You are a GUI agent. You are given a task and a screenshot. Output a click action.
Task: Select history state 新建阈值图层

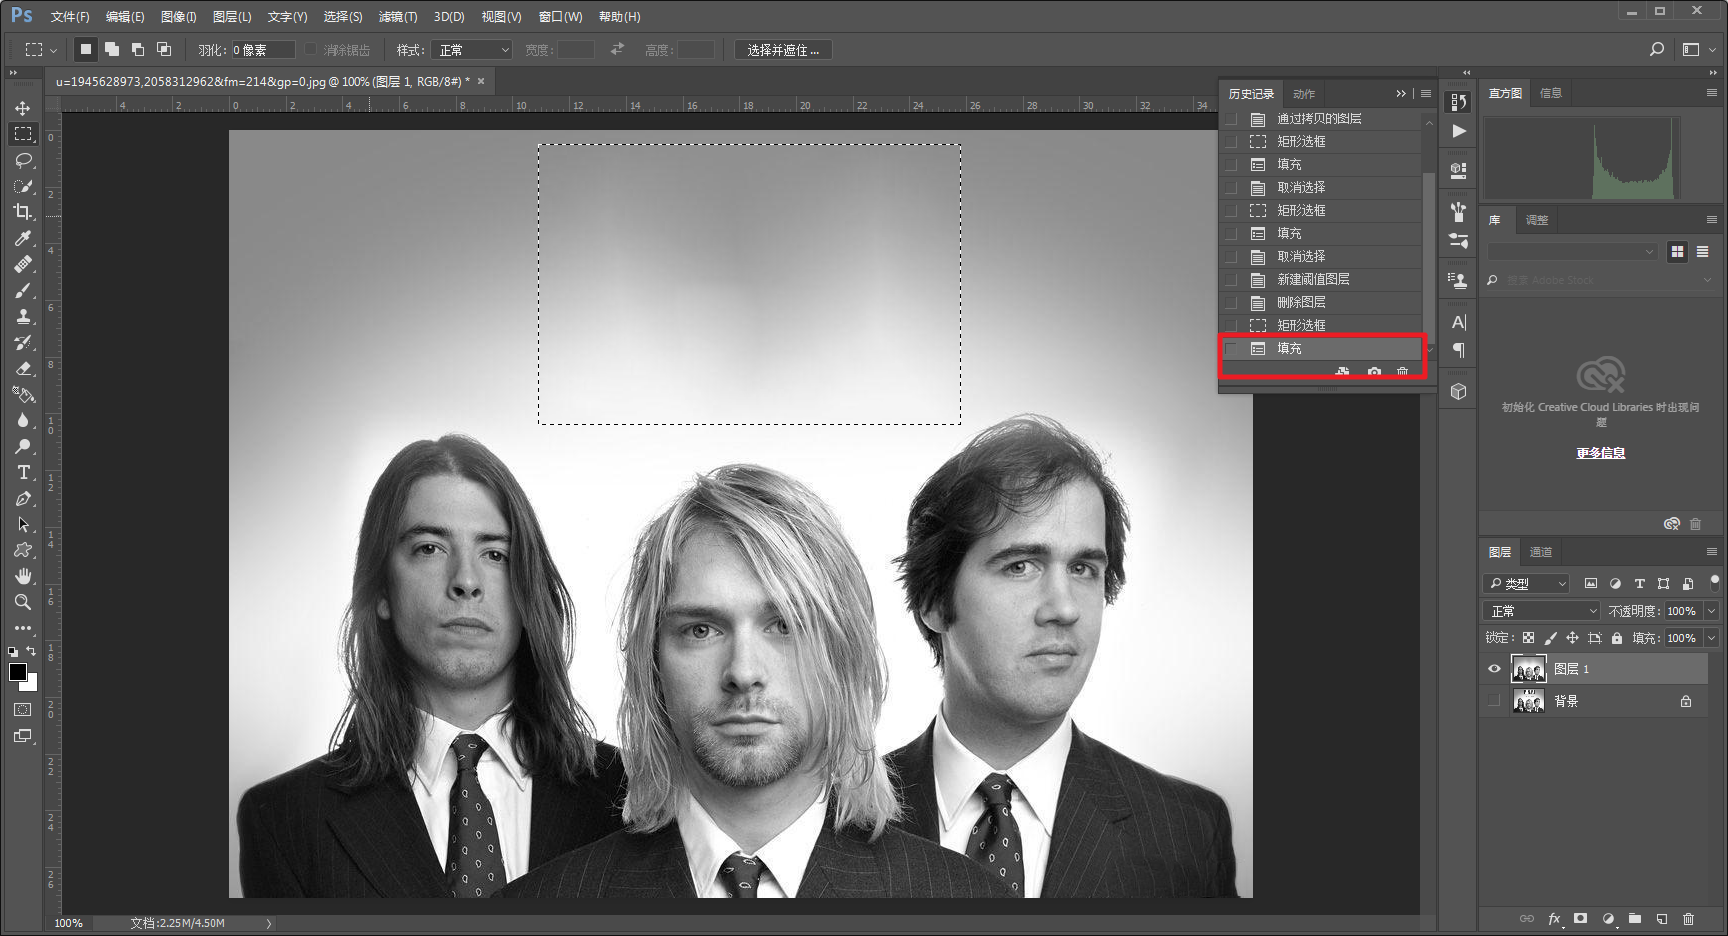1321,279
